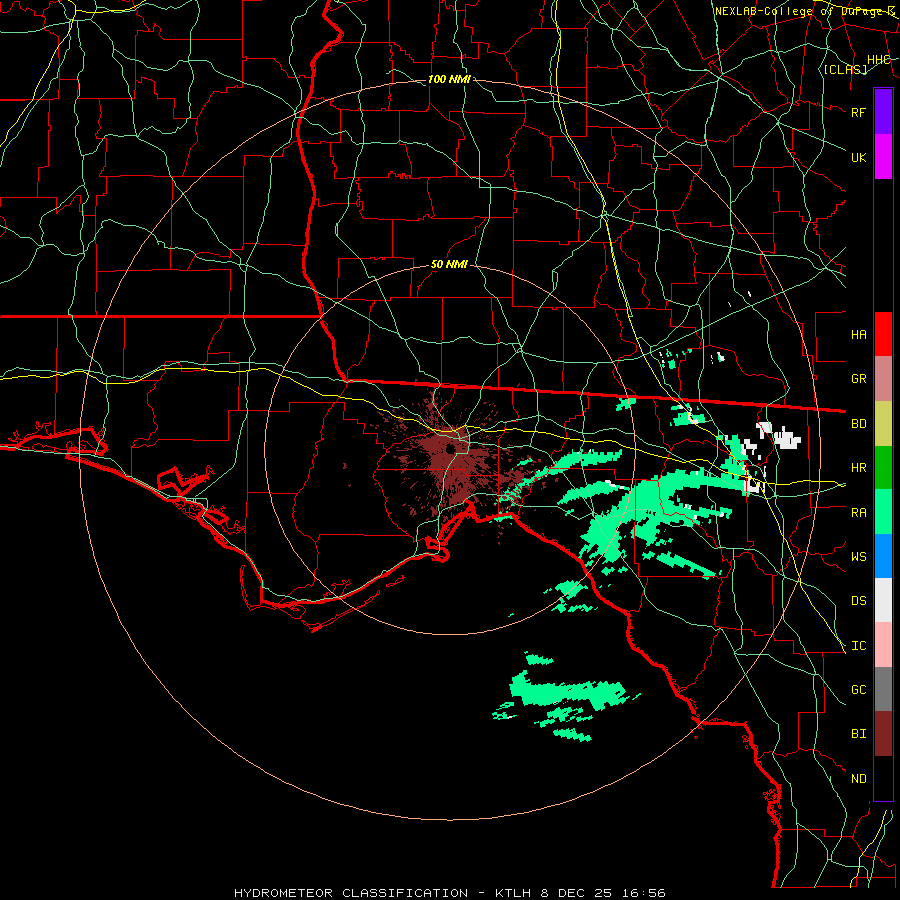900x900 pixels.
Task: Click the ND black legend swatch
Action: click(x=883, y=778)
